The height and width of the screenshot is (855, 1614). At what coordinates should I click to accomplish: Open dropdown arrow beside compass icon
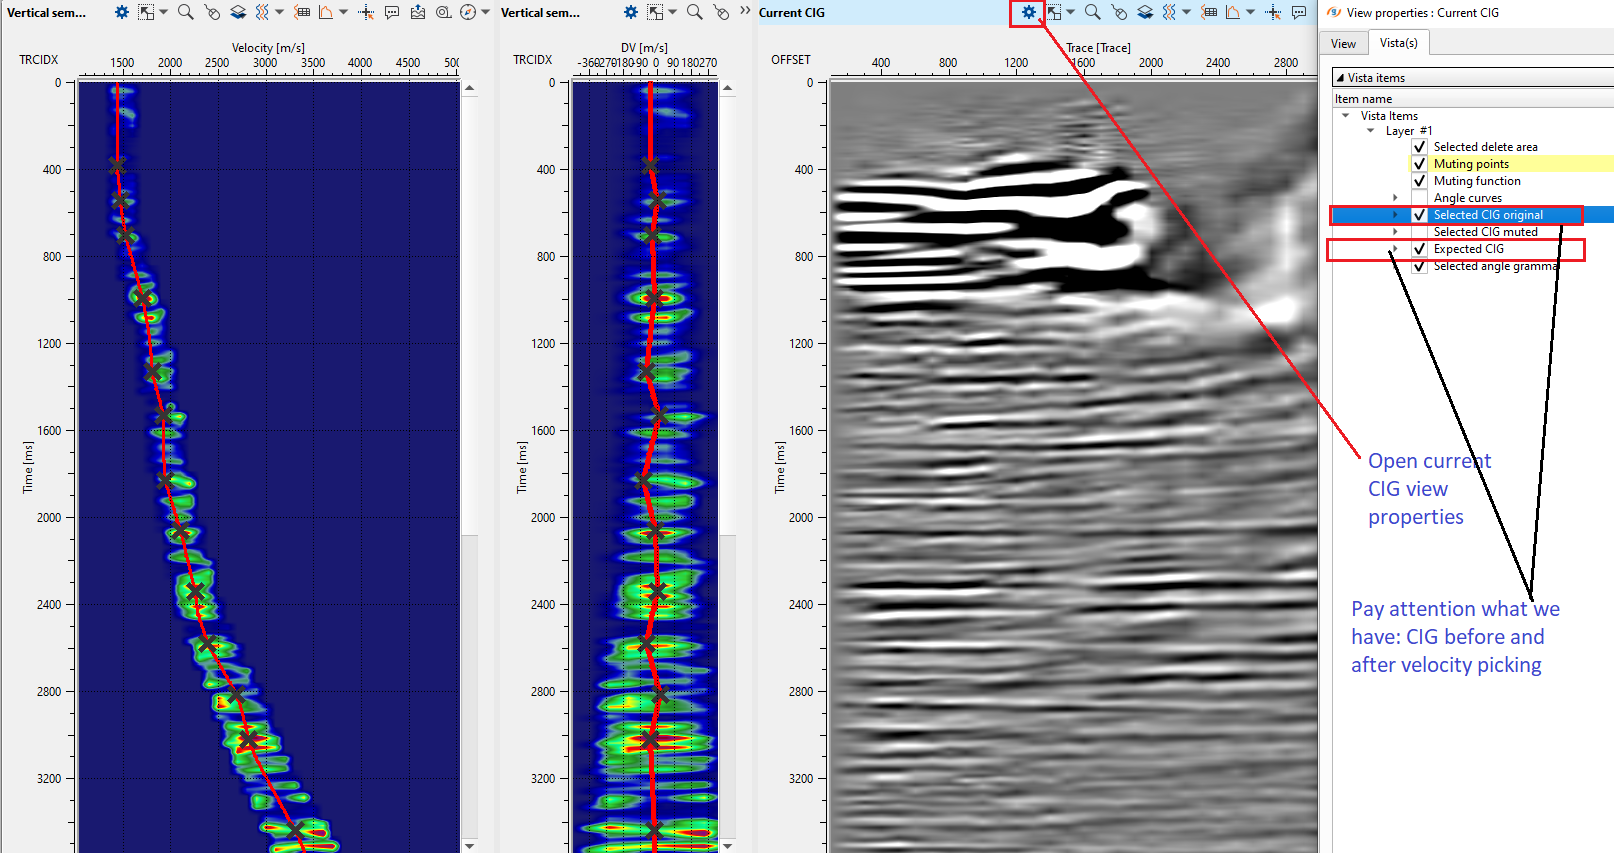pos(485,12)
